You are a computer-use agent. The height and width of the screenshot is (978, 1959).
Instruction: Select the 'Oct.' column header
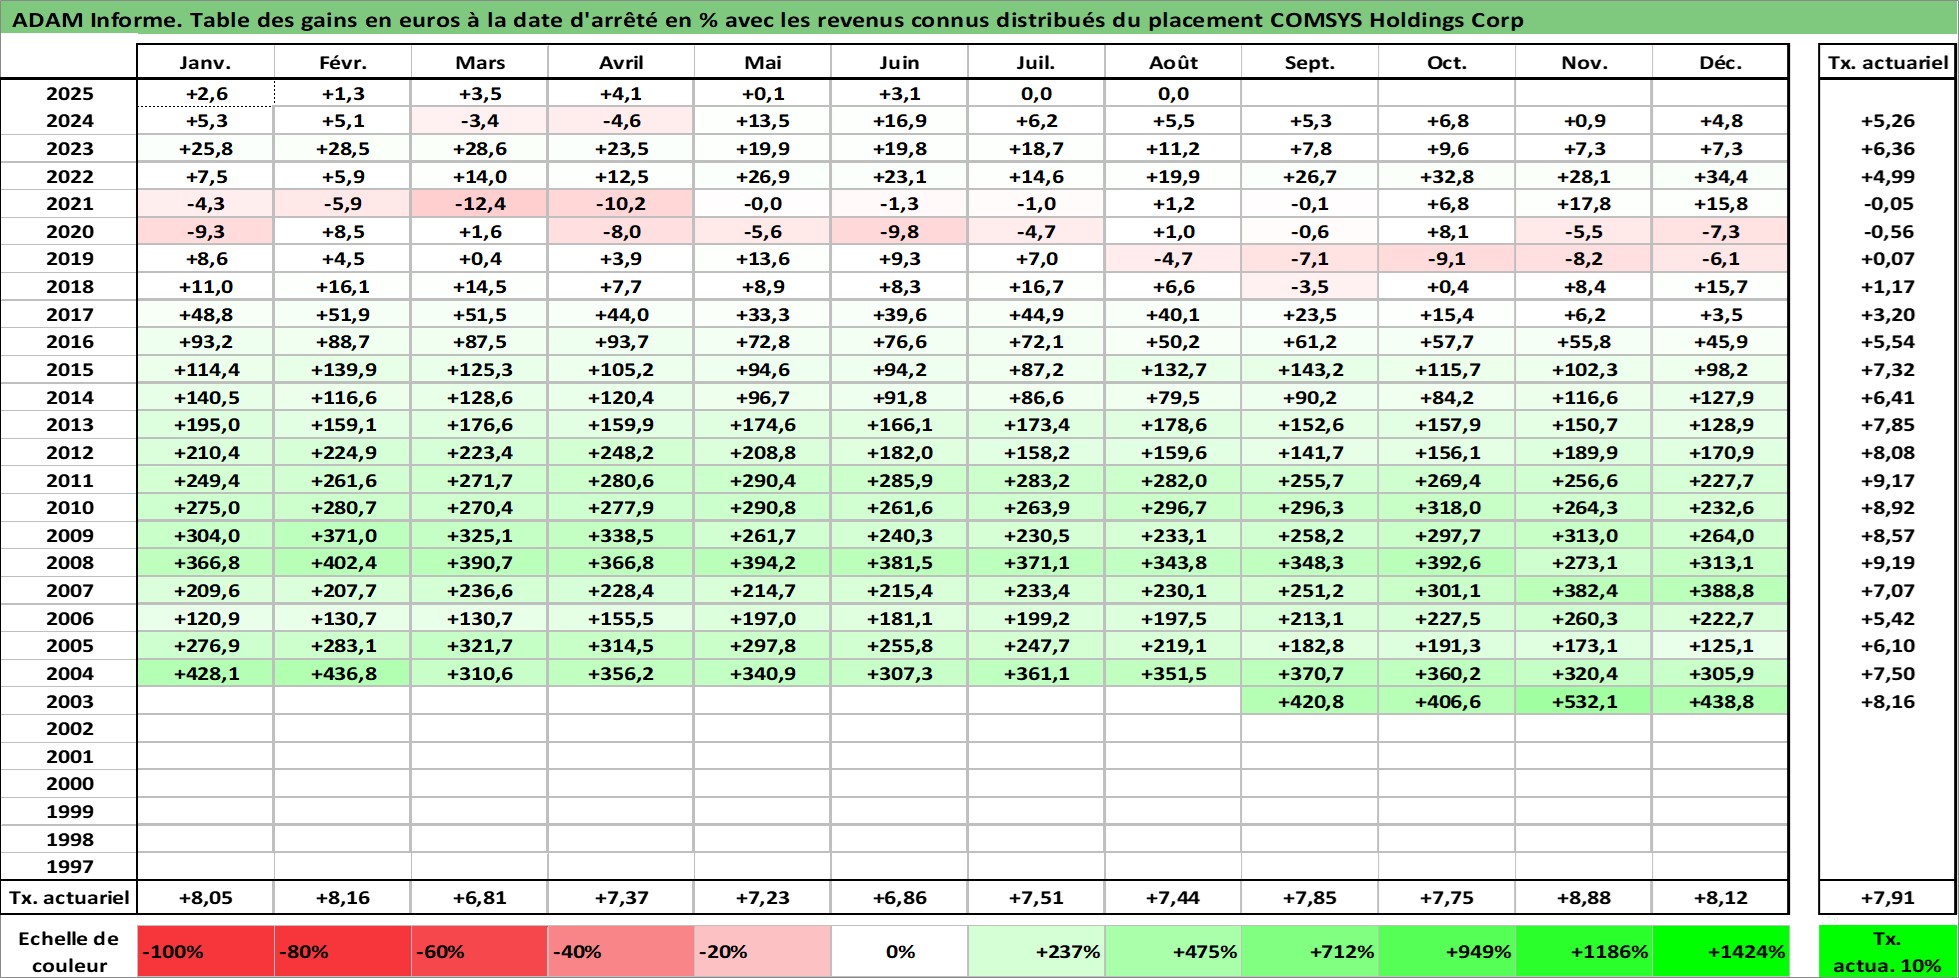1447,62
